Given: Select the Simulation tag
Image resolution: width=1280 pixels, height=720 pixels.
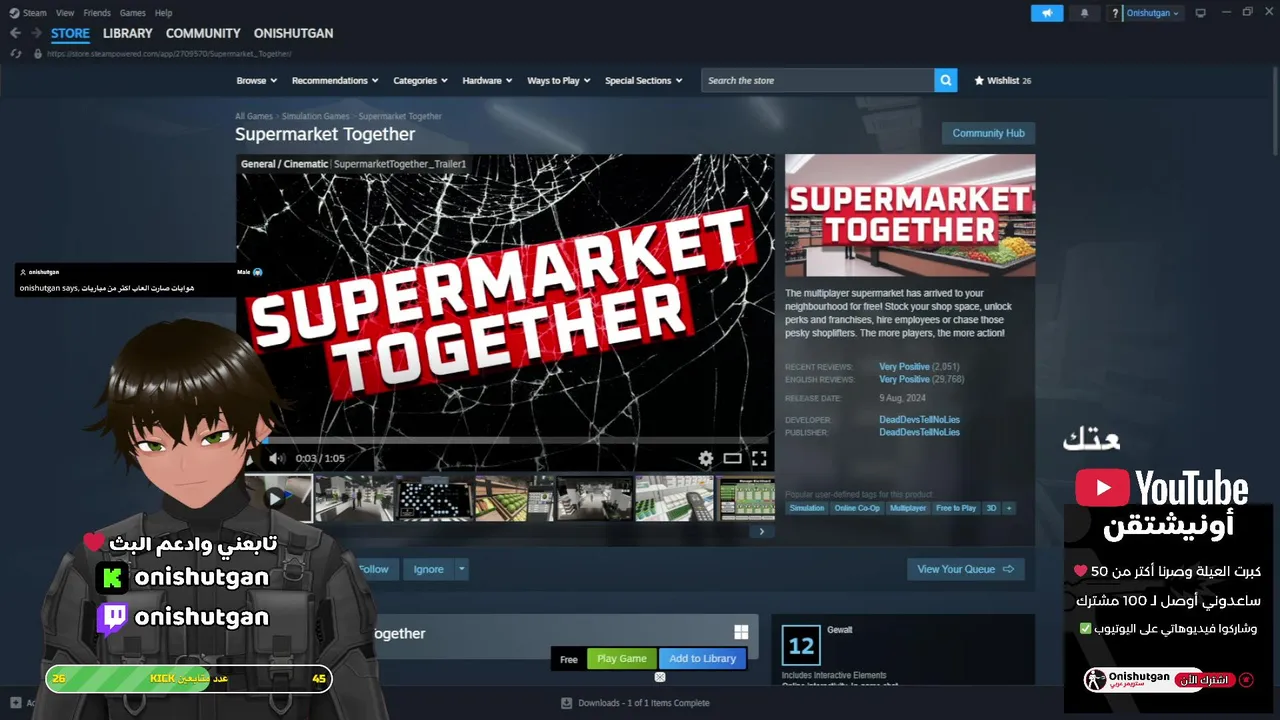Looking at the screenshot, I should click(x=807, y=508).
